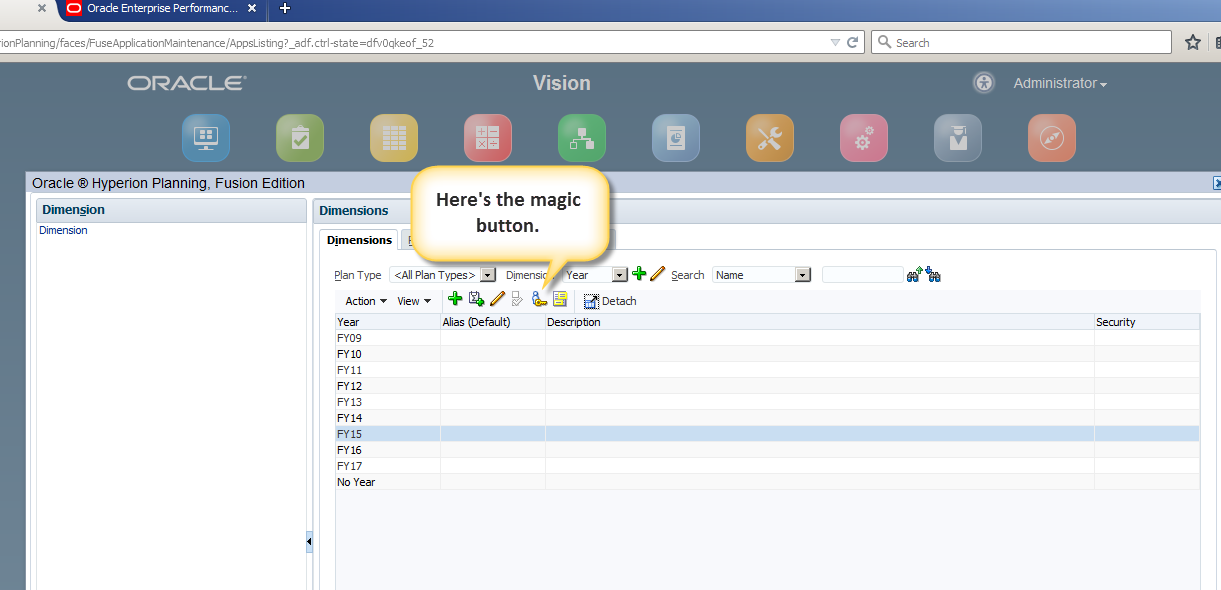Click the Alias (Default) column header
This screenshot has width=1221, height=590.
click(492, 322)
